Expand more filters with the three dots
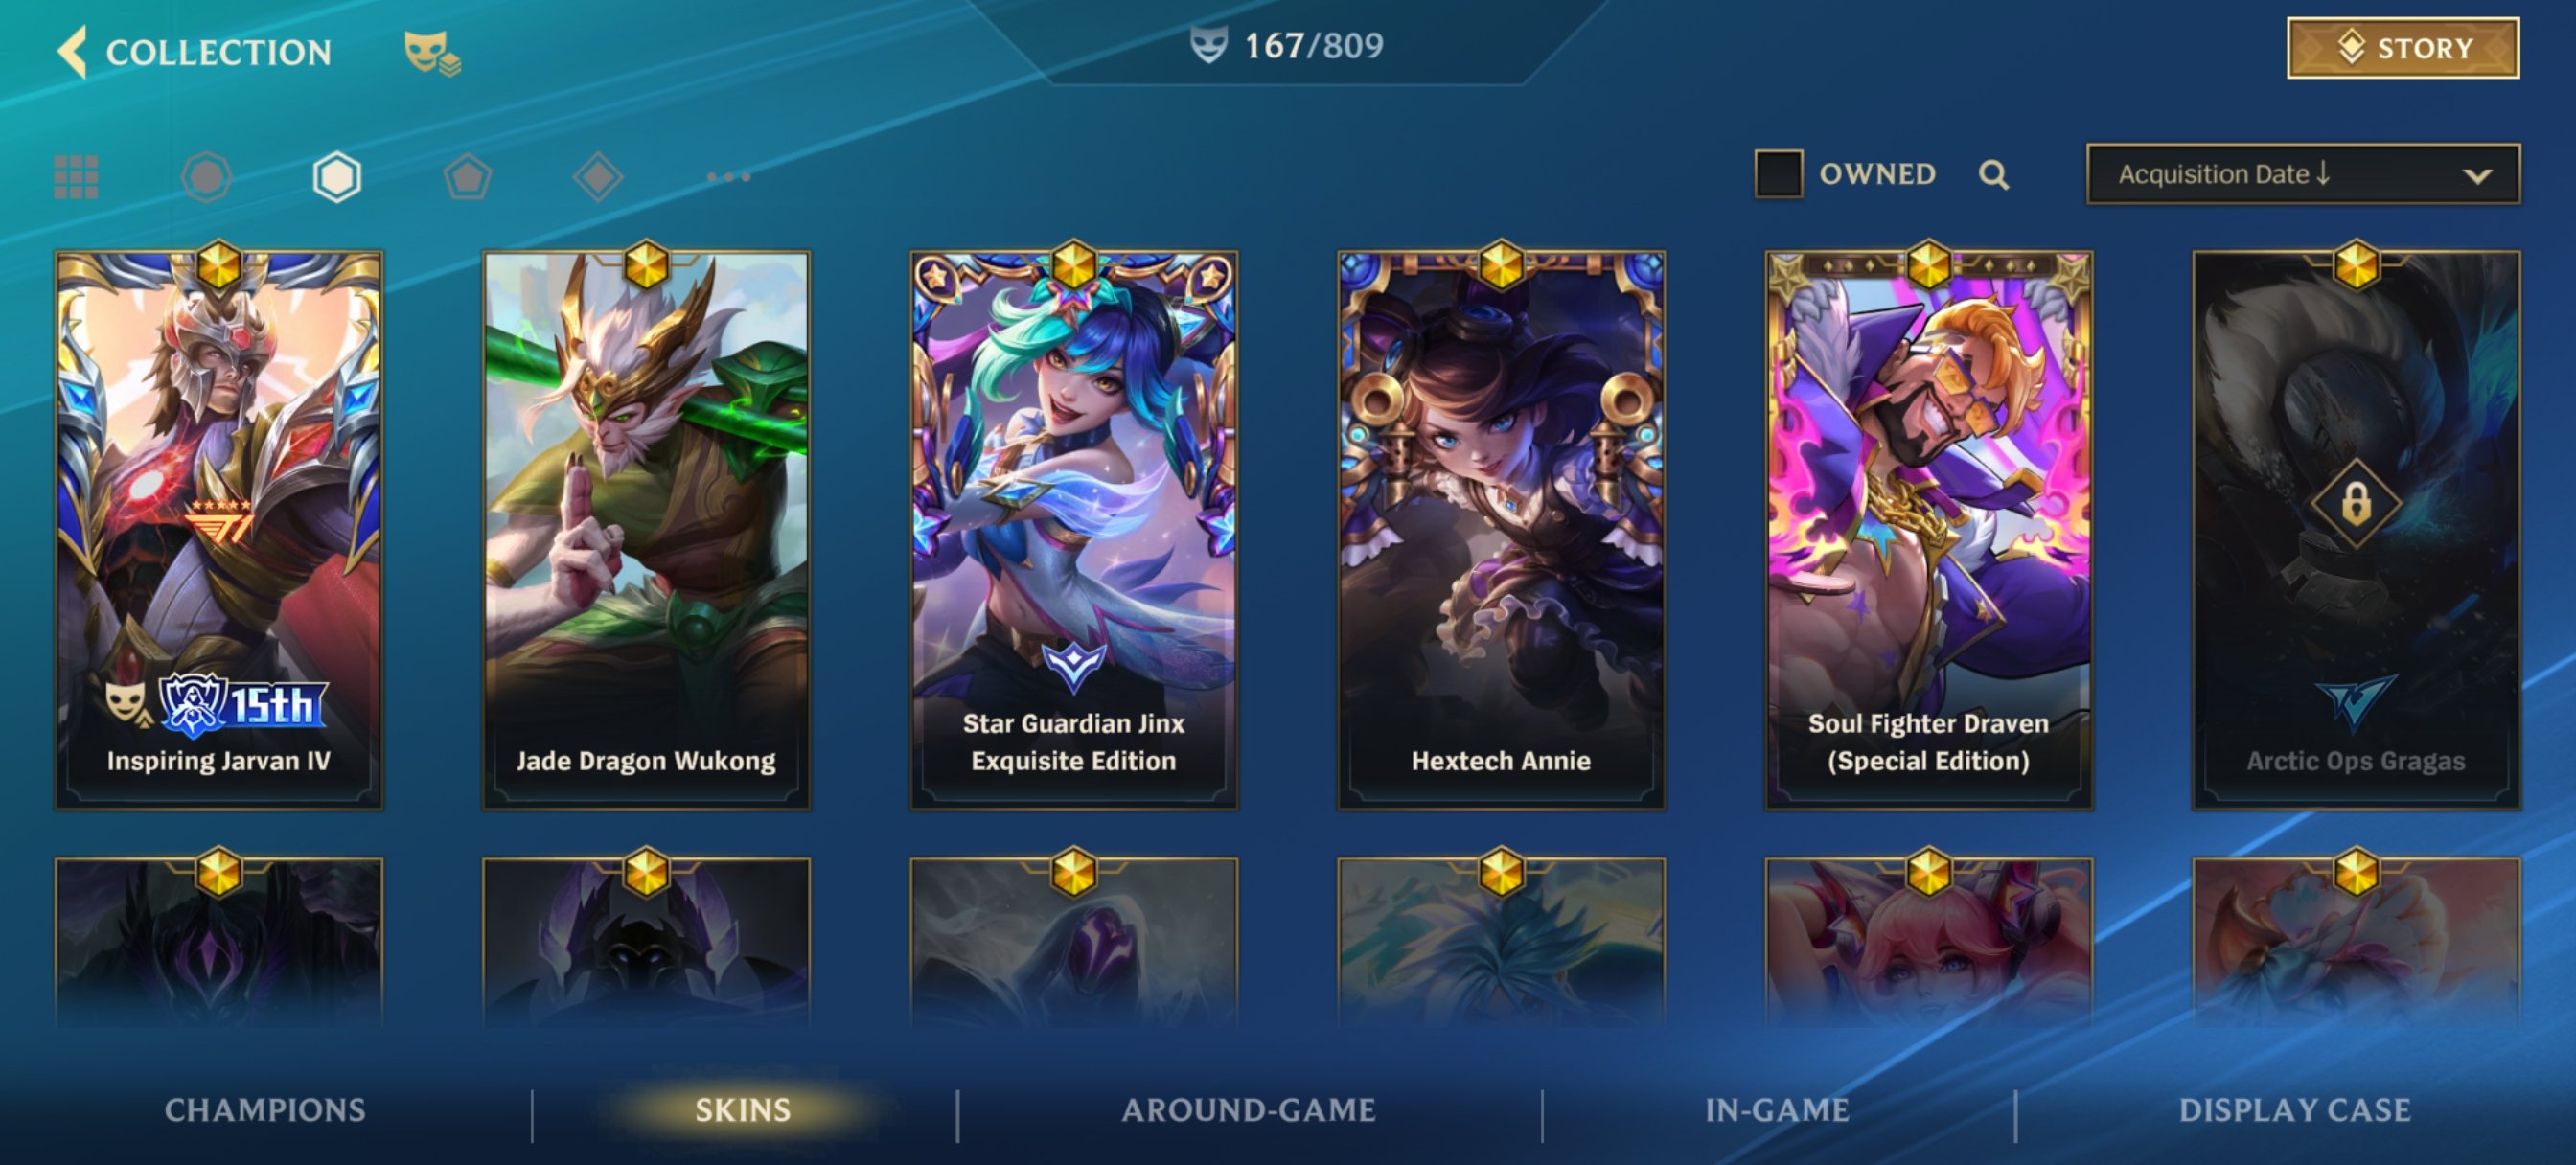 pos(728,178)
